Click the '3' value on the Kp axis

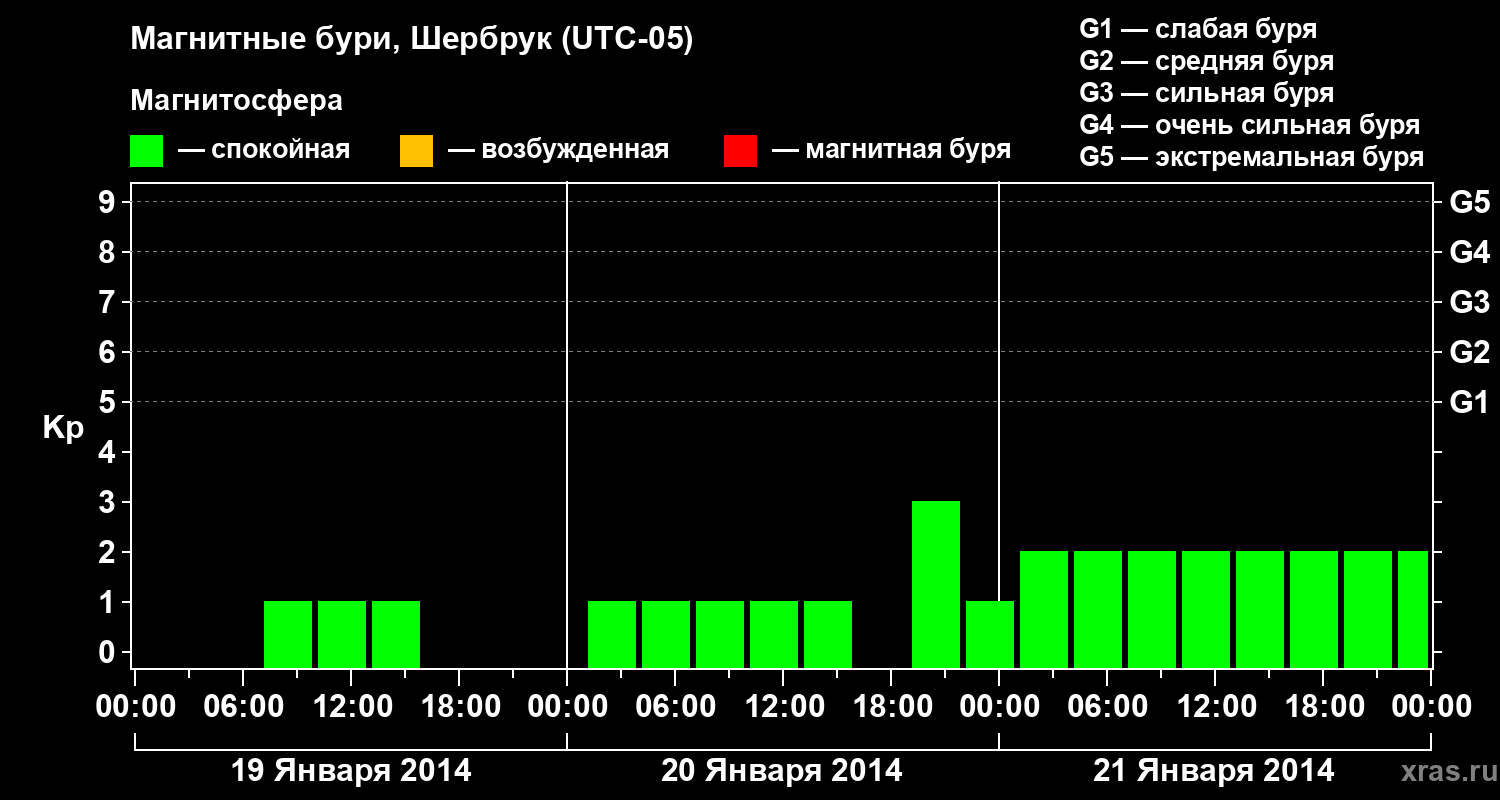tap(109, 502)
